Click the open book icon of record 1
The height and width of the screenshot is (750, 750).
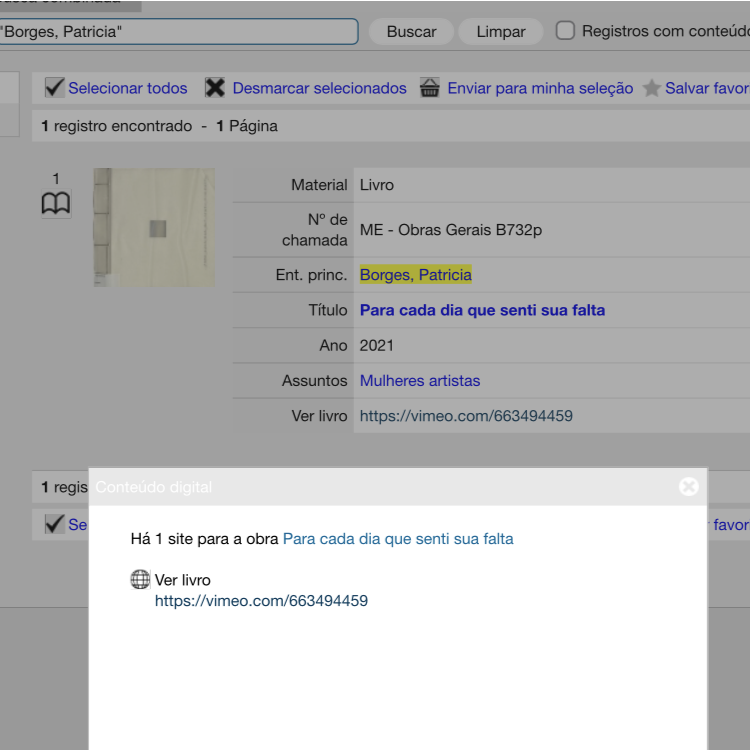coord(56,204)
